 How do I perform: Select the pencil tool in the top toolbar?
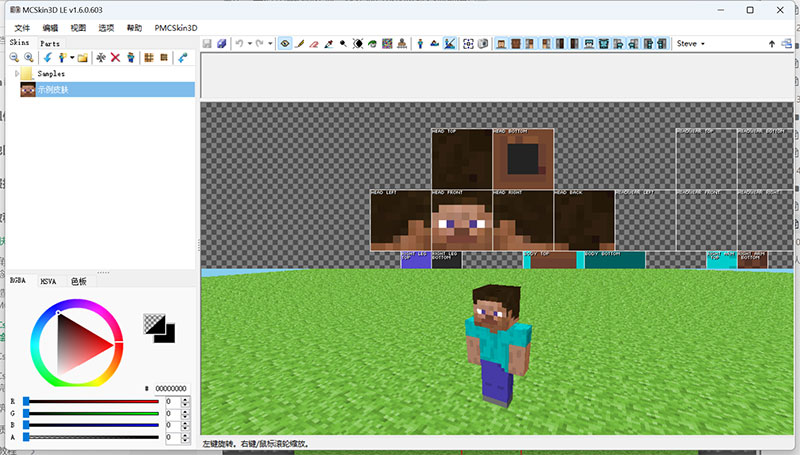point(299,44)
